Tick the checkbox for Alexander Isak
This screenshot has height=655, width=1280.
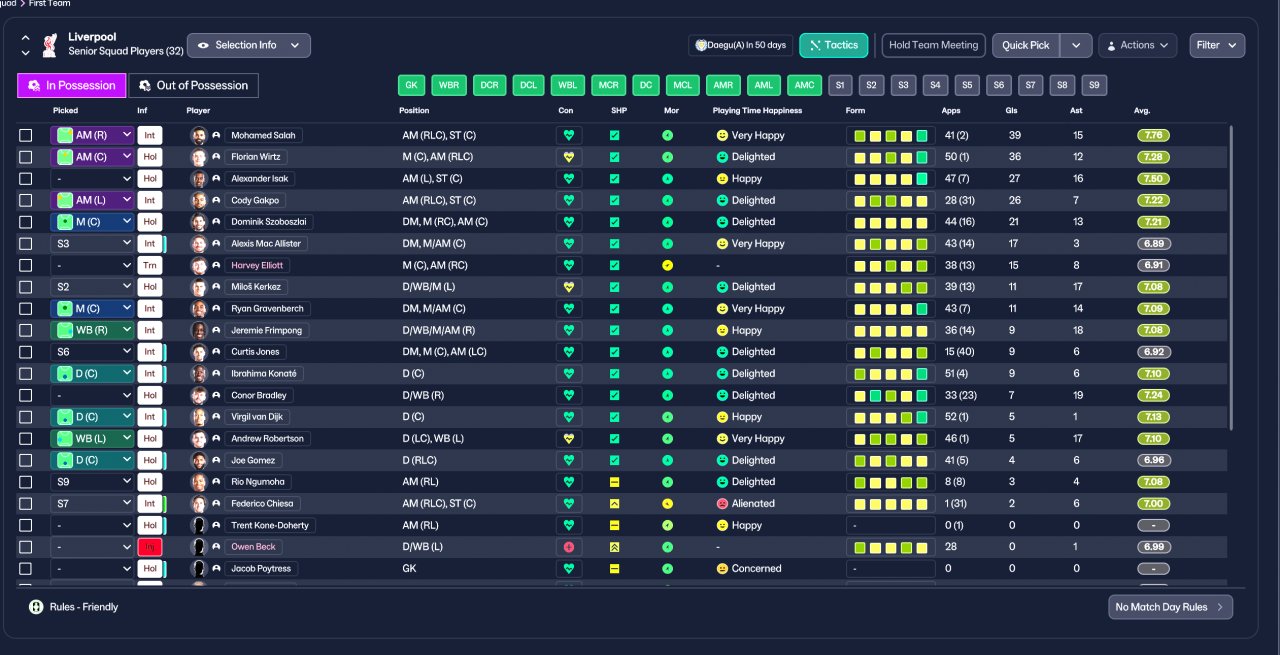tap(26, 179)
